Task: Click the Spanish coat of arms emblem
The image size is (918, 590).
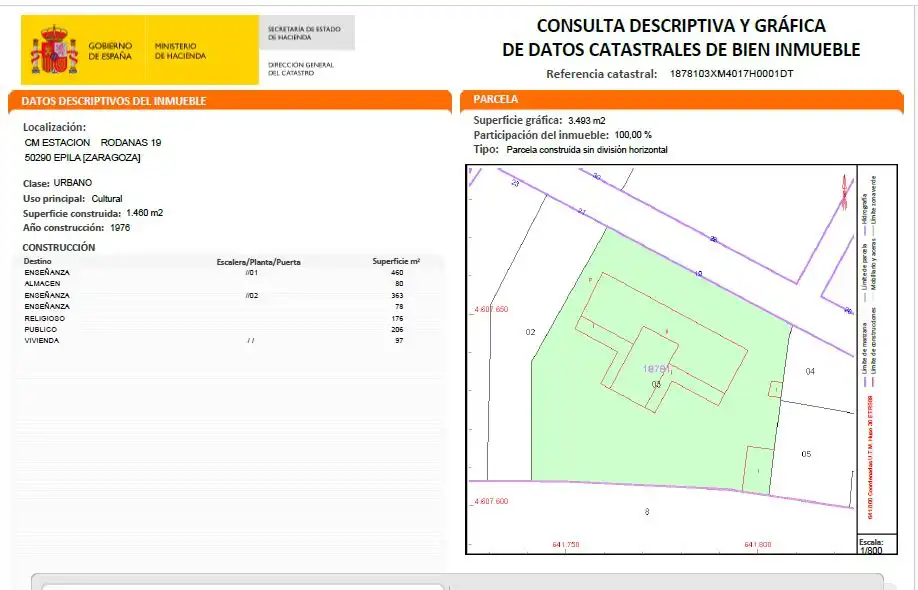Action: pos(54,50)
